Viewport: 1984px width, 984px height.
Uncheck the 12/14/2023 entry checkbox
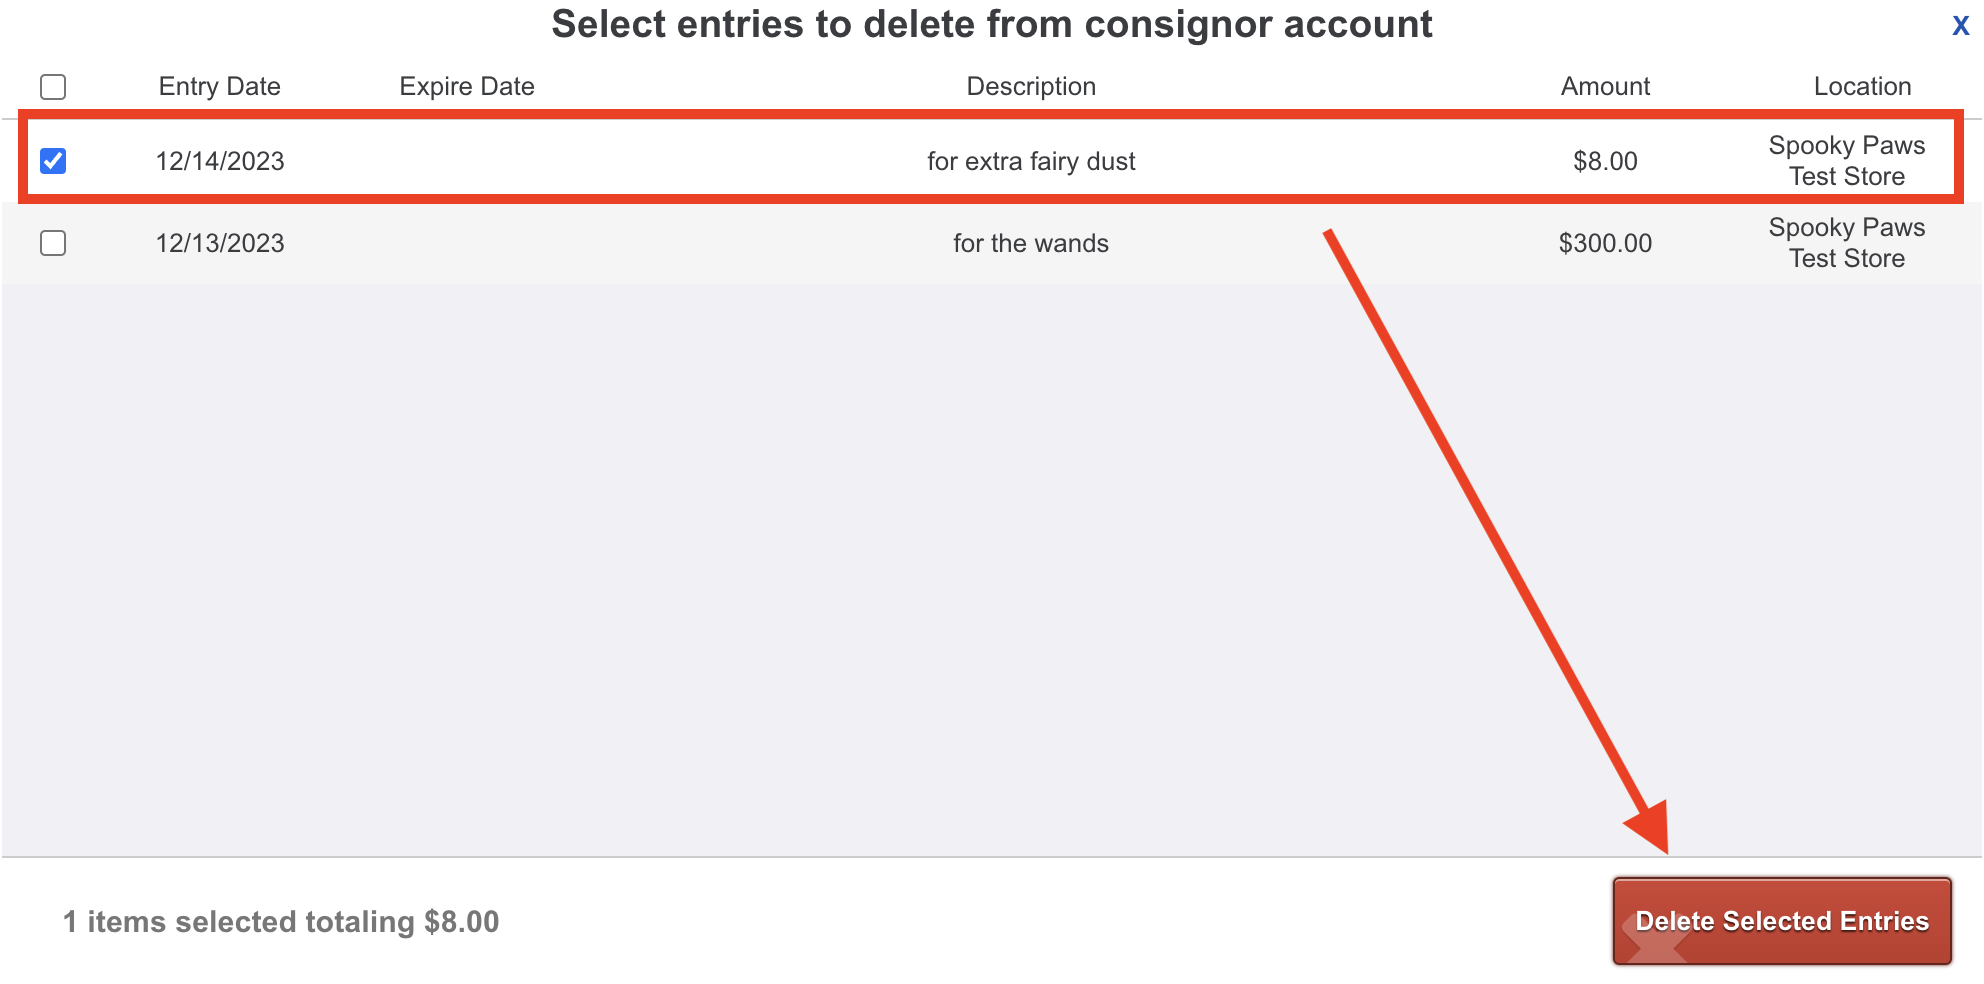click(x=53, y=161)
